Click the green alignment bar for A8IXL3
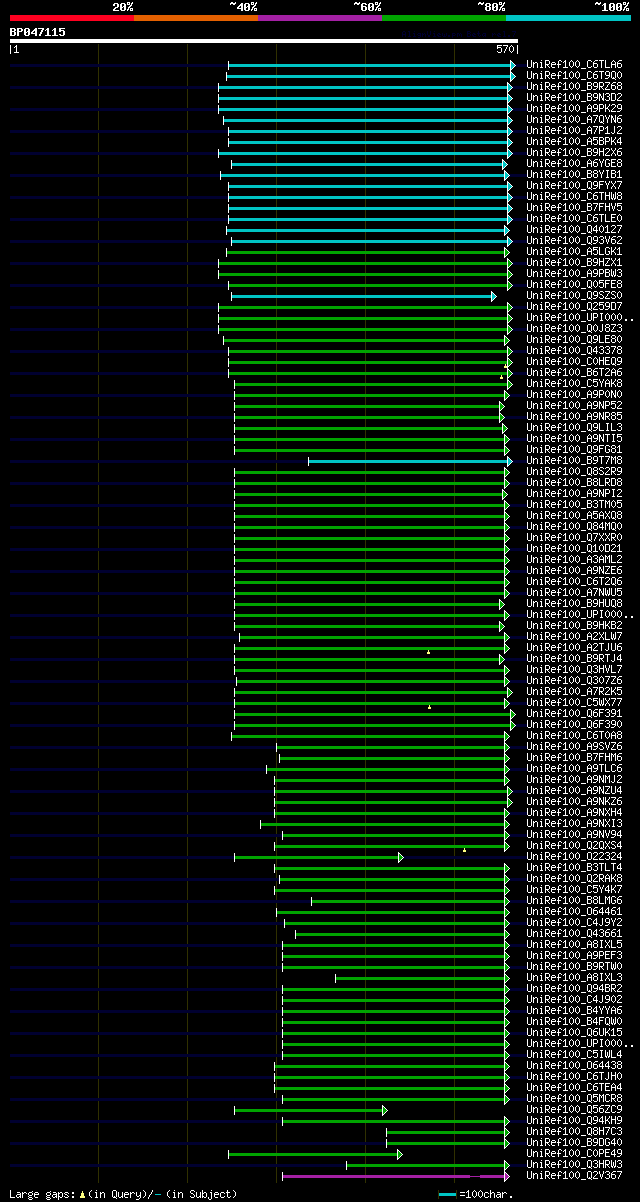 click(x=422, y=978)
